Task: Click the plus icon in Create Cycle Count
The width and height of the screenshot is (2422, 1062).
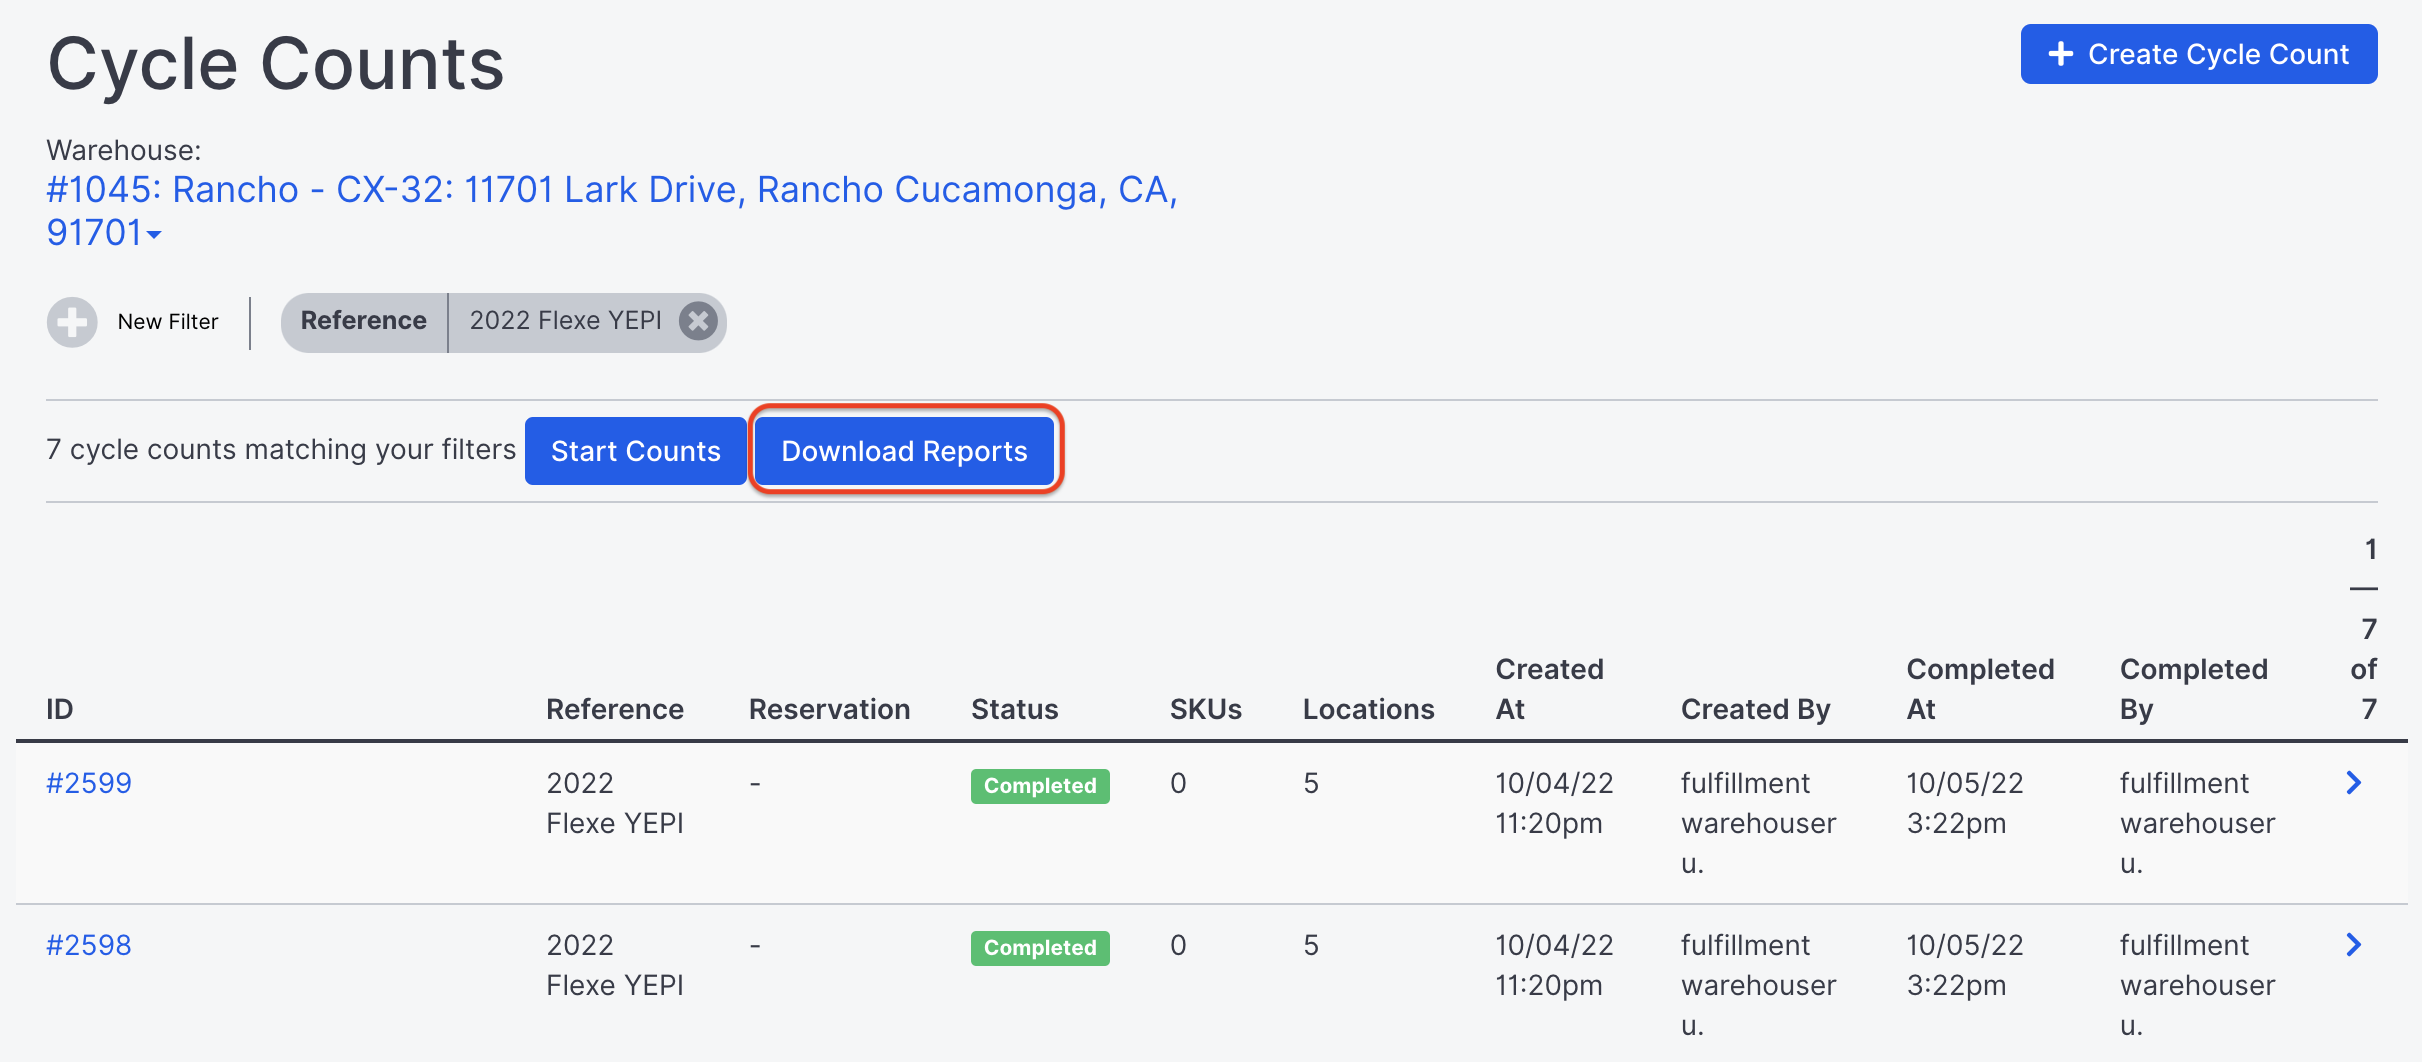Action: click(2061, 54)
